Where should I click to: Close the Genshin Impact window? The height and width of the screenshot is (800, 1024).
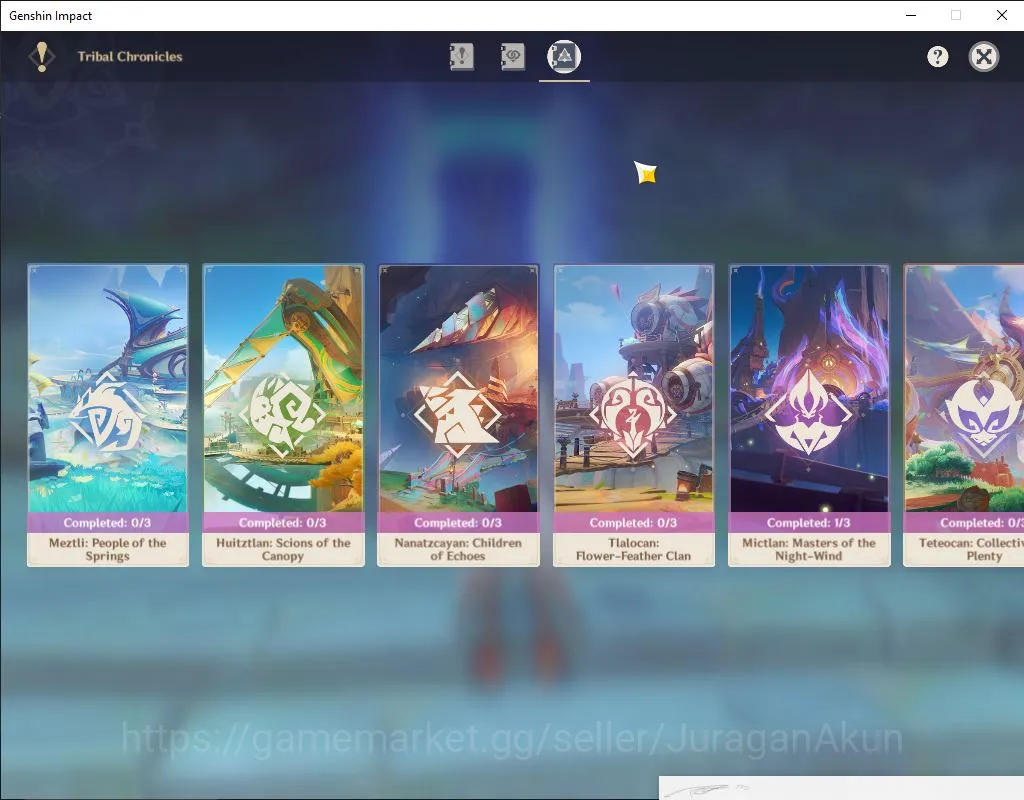[x=1001, y=15]
